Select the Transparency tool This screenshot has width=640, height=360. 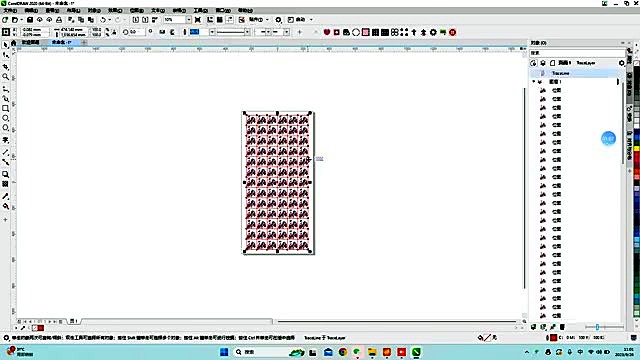pos(5,184)
